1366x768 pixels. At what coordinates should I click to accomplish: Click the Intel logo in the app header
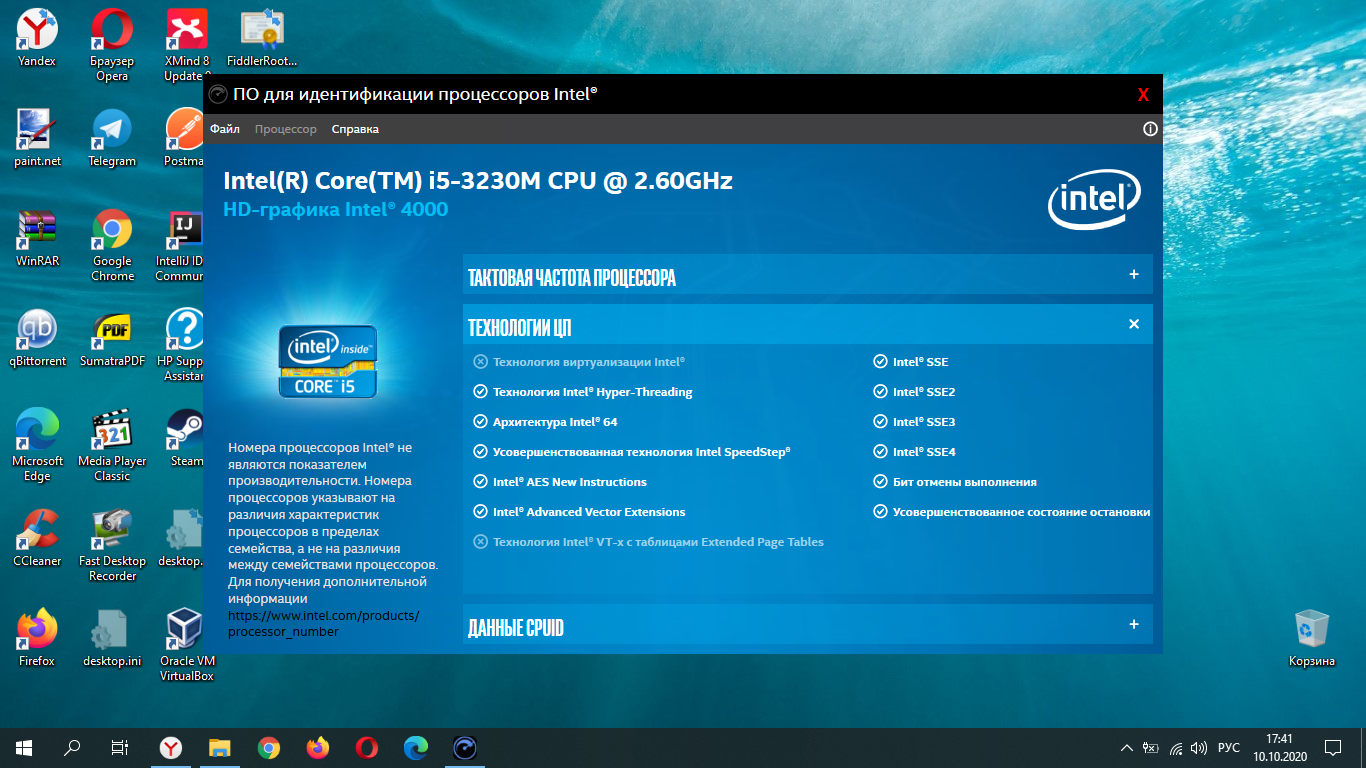tap(1094, 200)
